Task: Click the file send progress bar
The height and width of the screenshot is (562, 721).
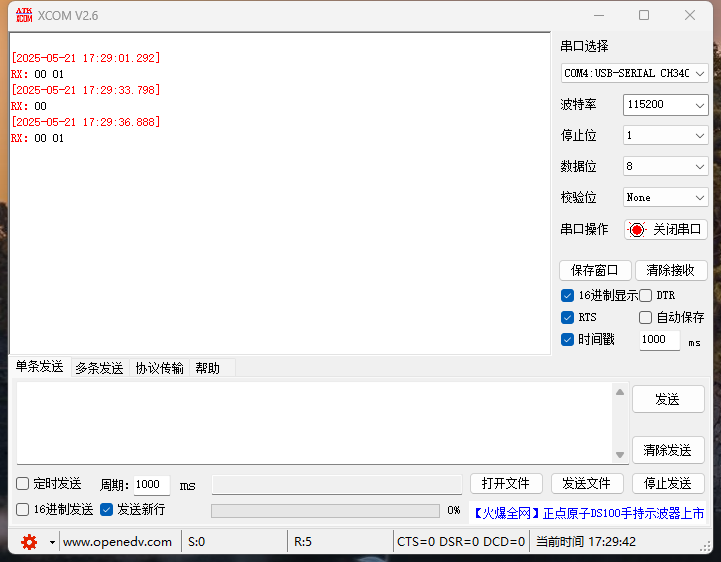Action: tap(326, 511)
